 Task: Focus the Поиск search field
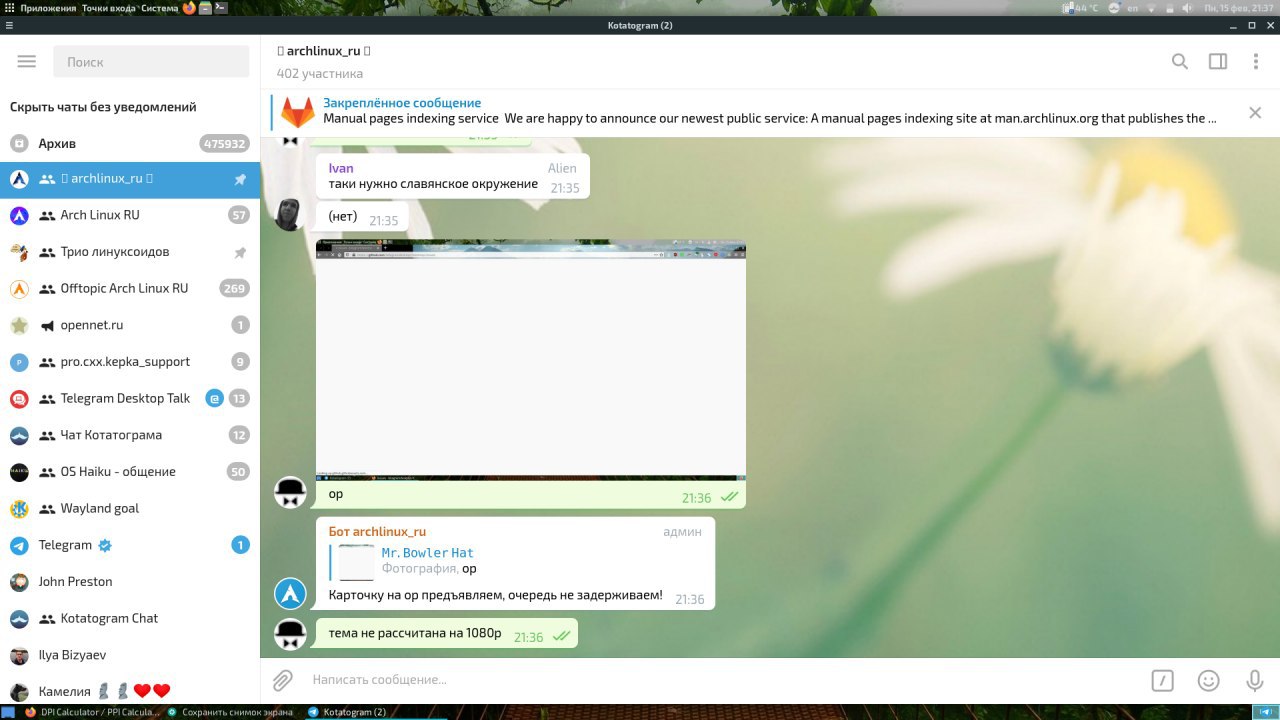click(x=151, y=62)
